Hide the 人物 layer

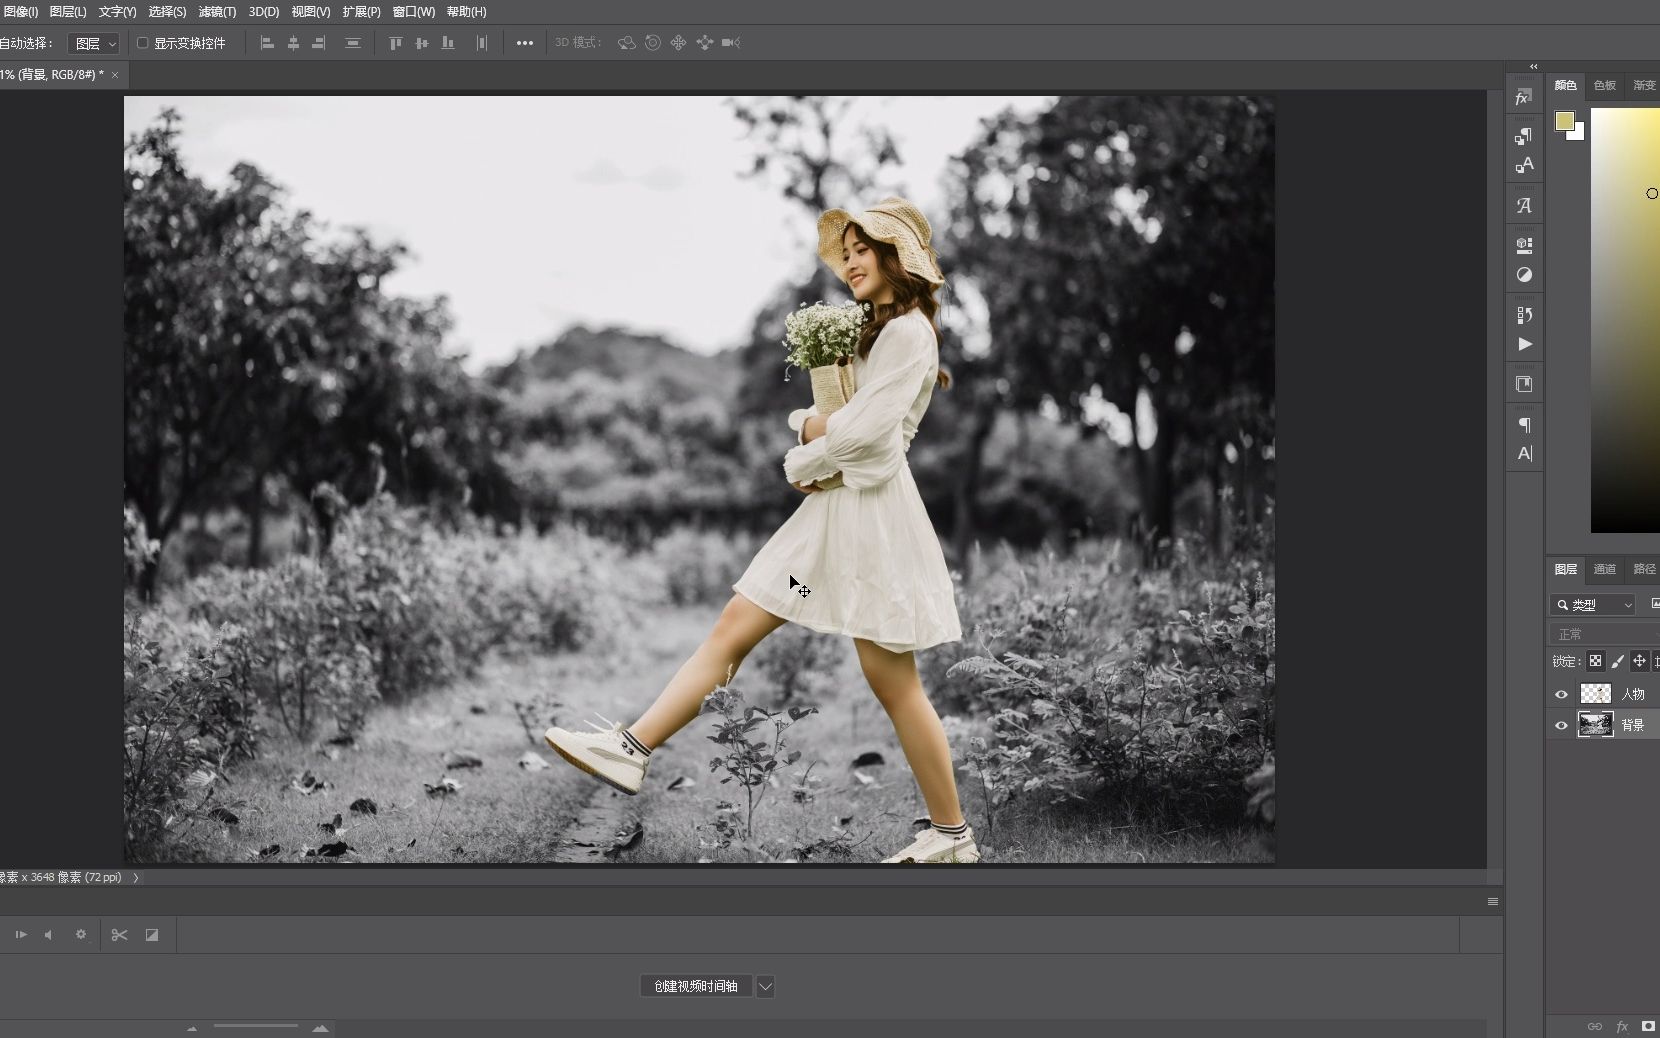tap(1561, 694)
